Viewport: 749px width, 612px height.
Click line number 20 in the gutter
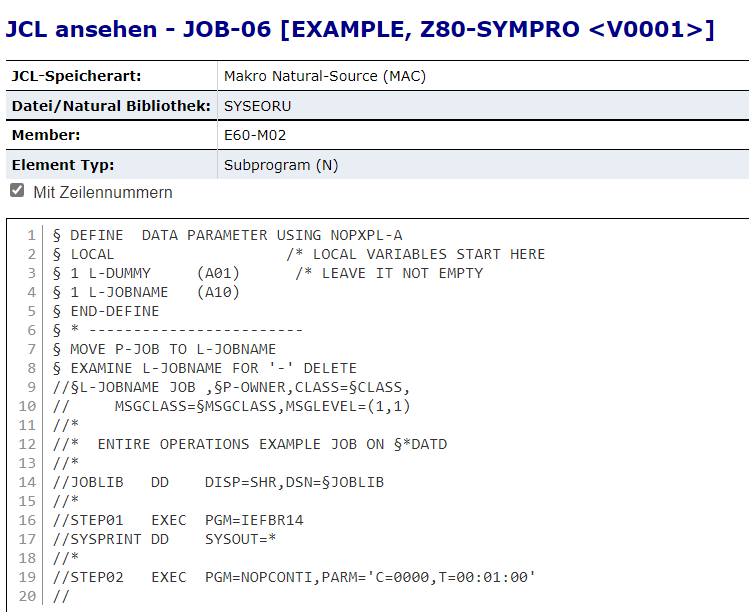[27, 596]
